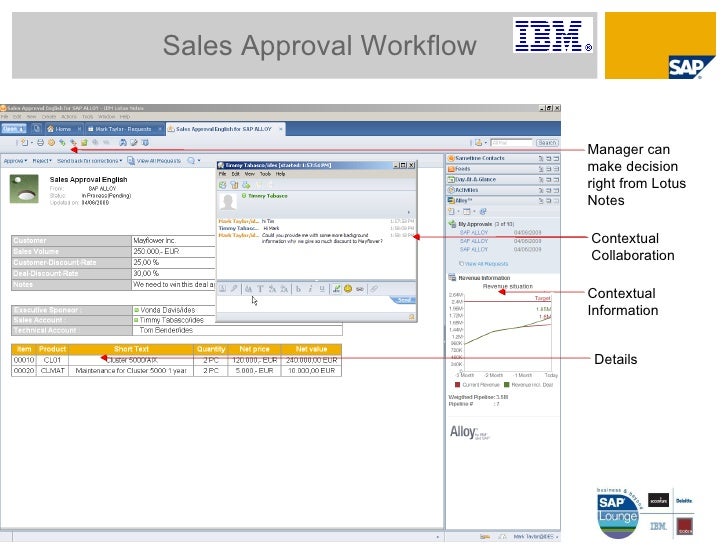Screen dimensions: 728x546
Task: Switch to the Home tab
Action: (63, 129)
